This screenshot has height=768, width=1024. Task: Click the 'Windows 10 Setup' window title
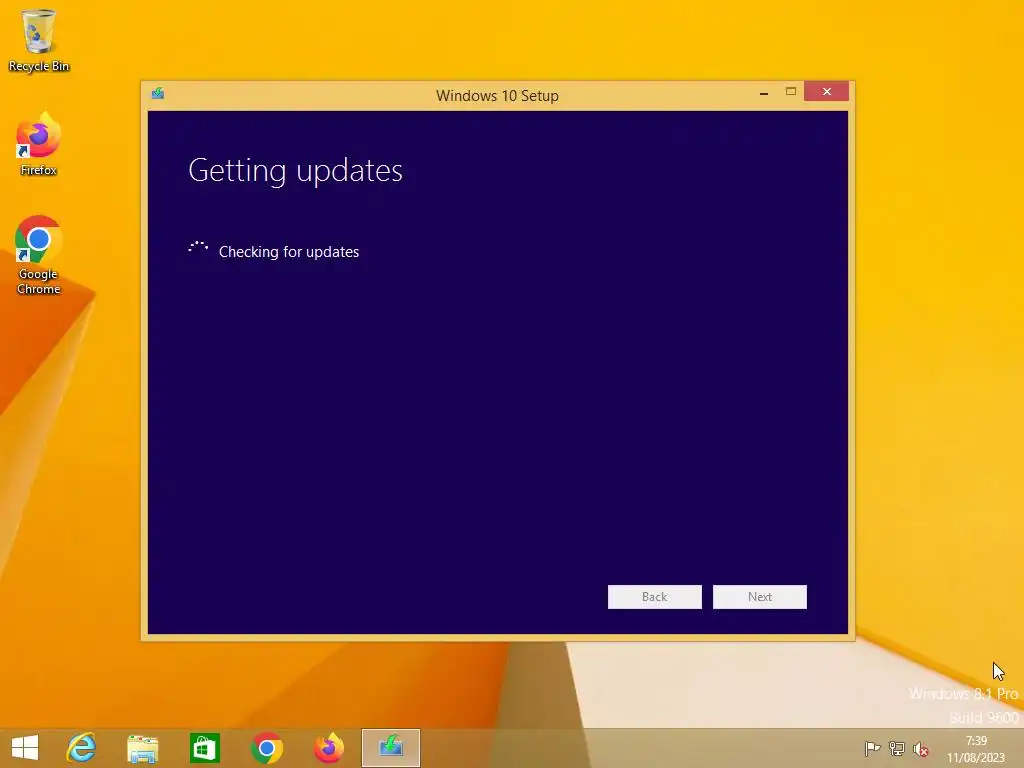pyautogui.click(x=497, y=95)
